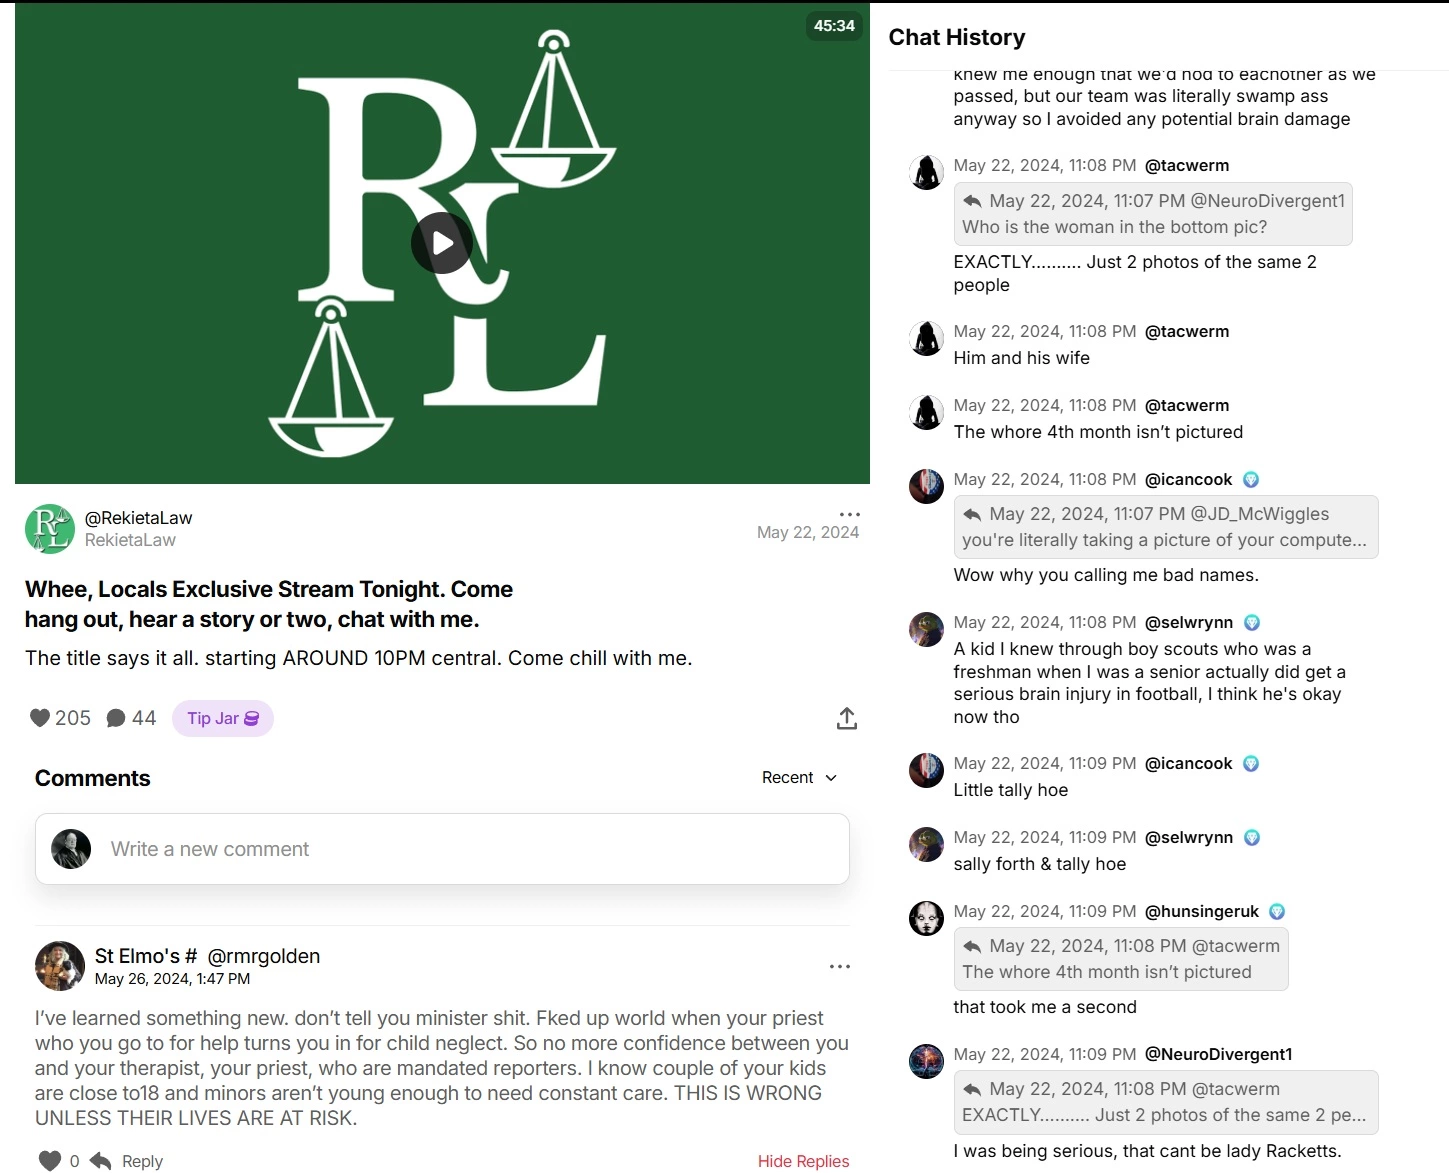Open @hunsingeruk username link
The height and width of the screenshot is (1173, 1449).
point(1202,911)
